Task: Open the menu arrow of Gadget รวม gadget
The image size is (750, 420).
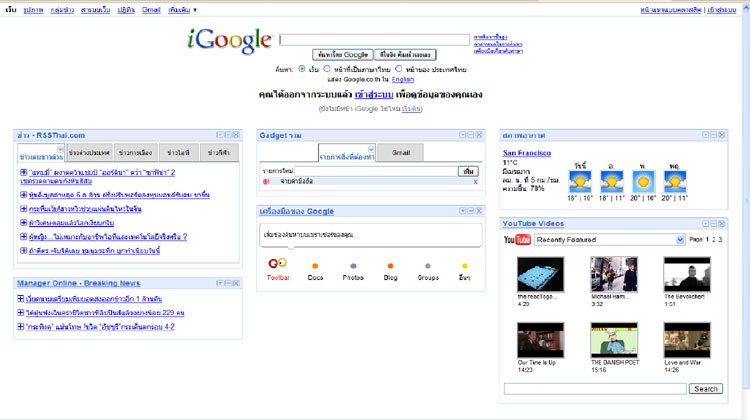Action: tap(463, 135)
